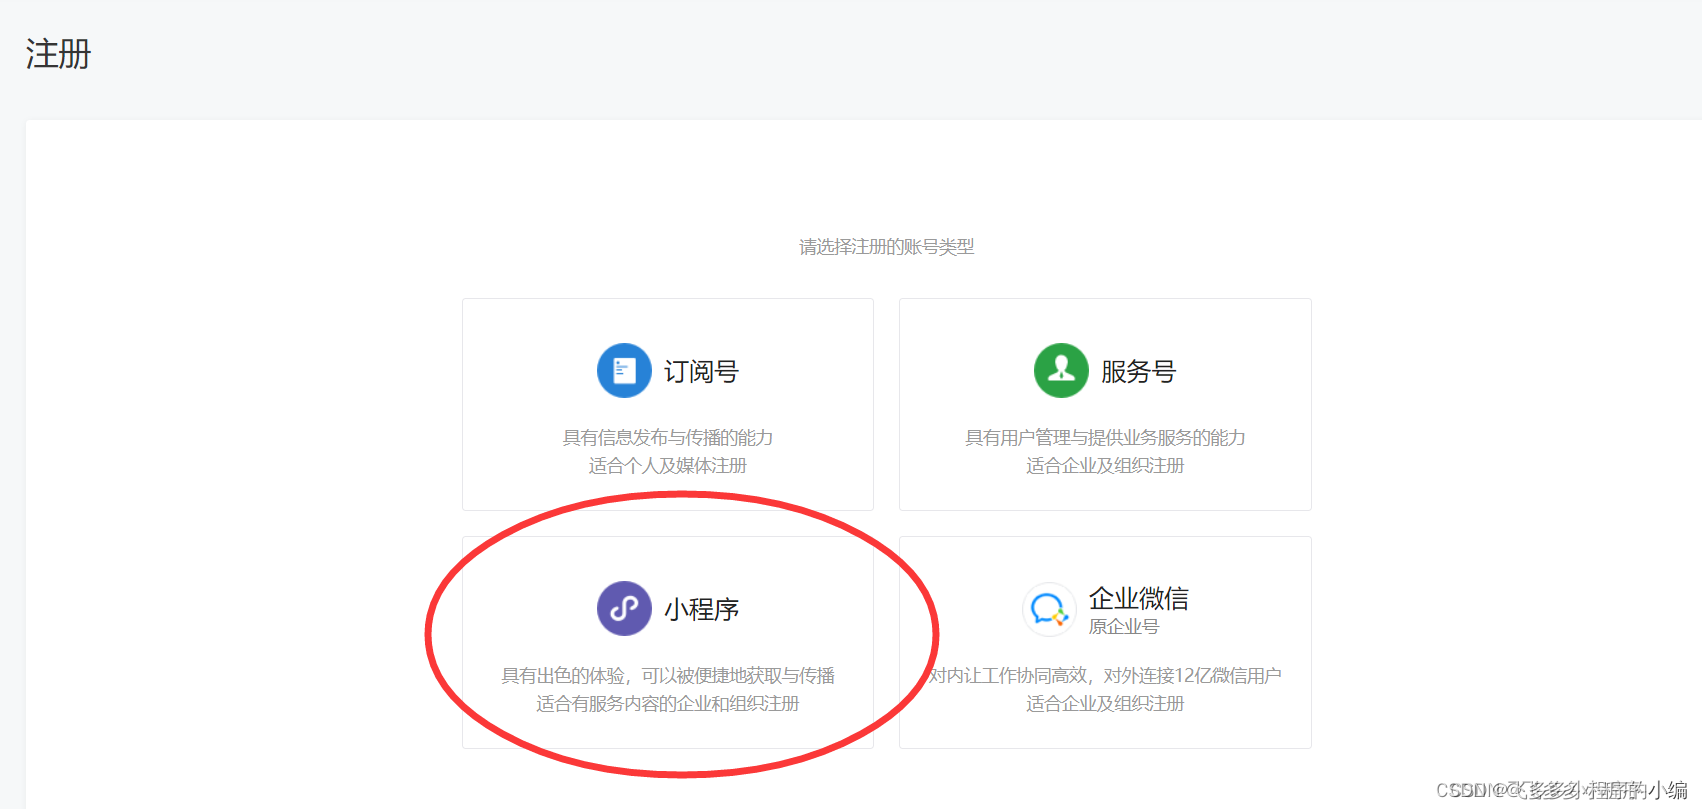Choose the 企业微信 account type title

coord(1139,598)
